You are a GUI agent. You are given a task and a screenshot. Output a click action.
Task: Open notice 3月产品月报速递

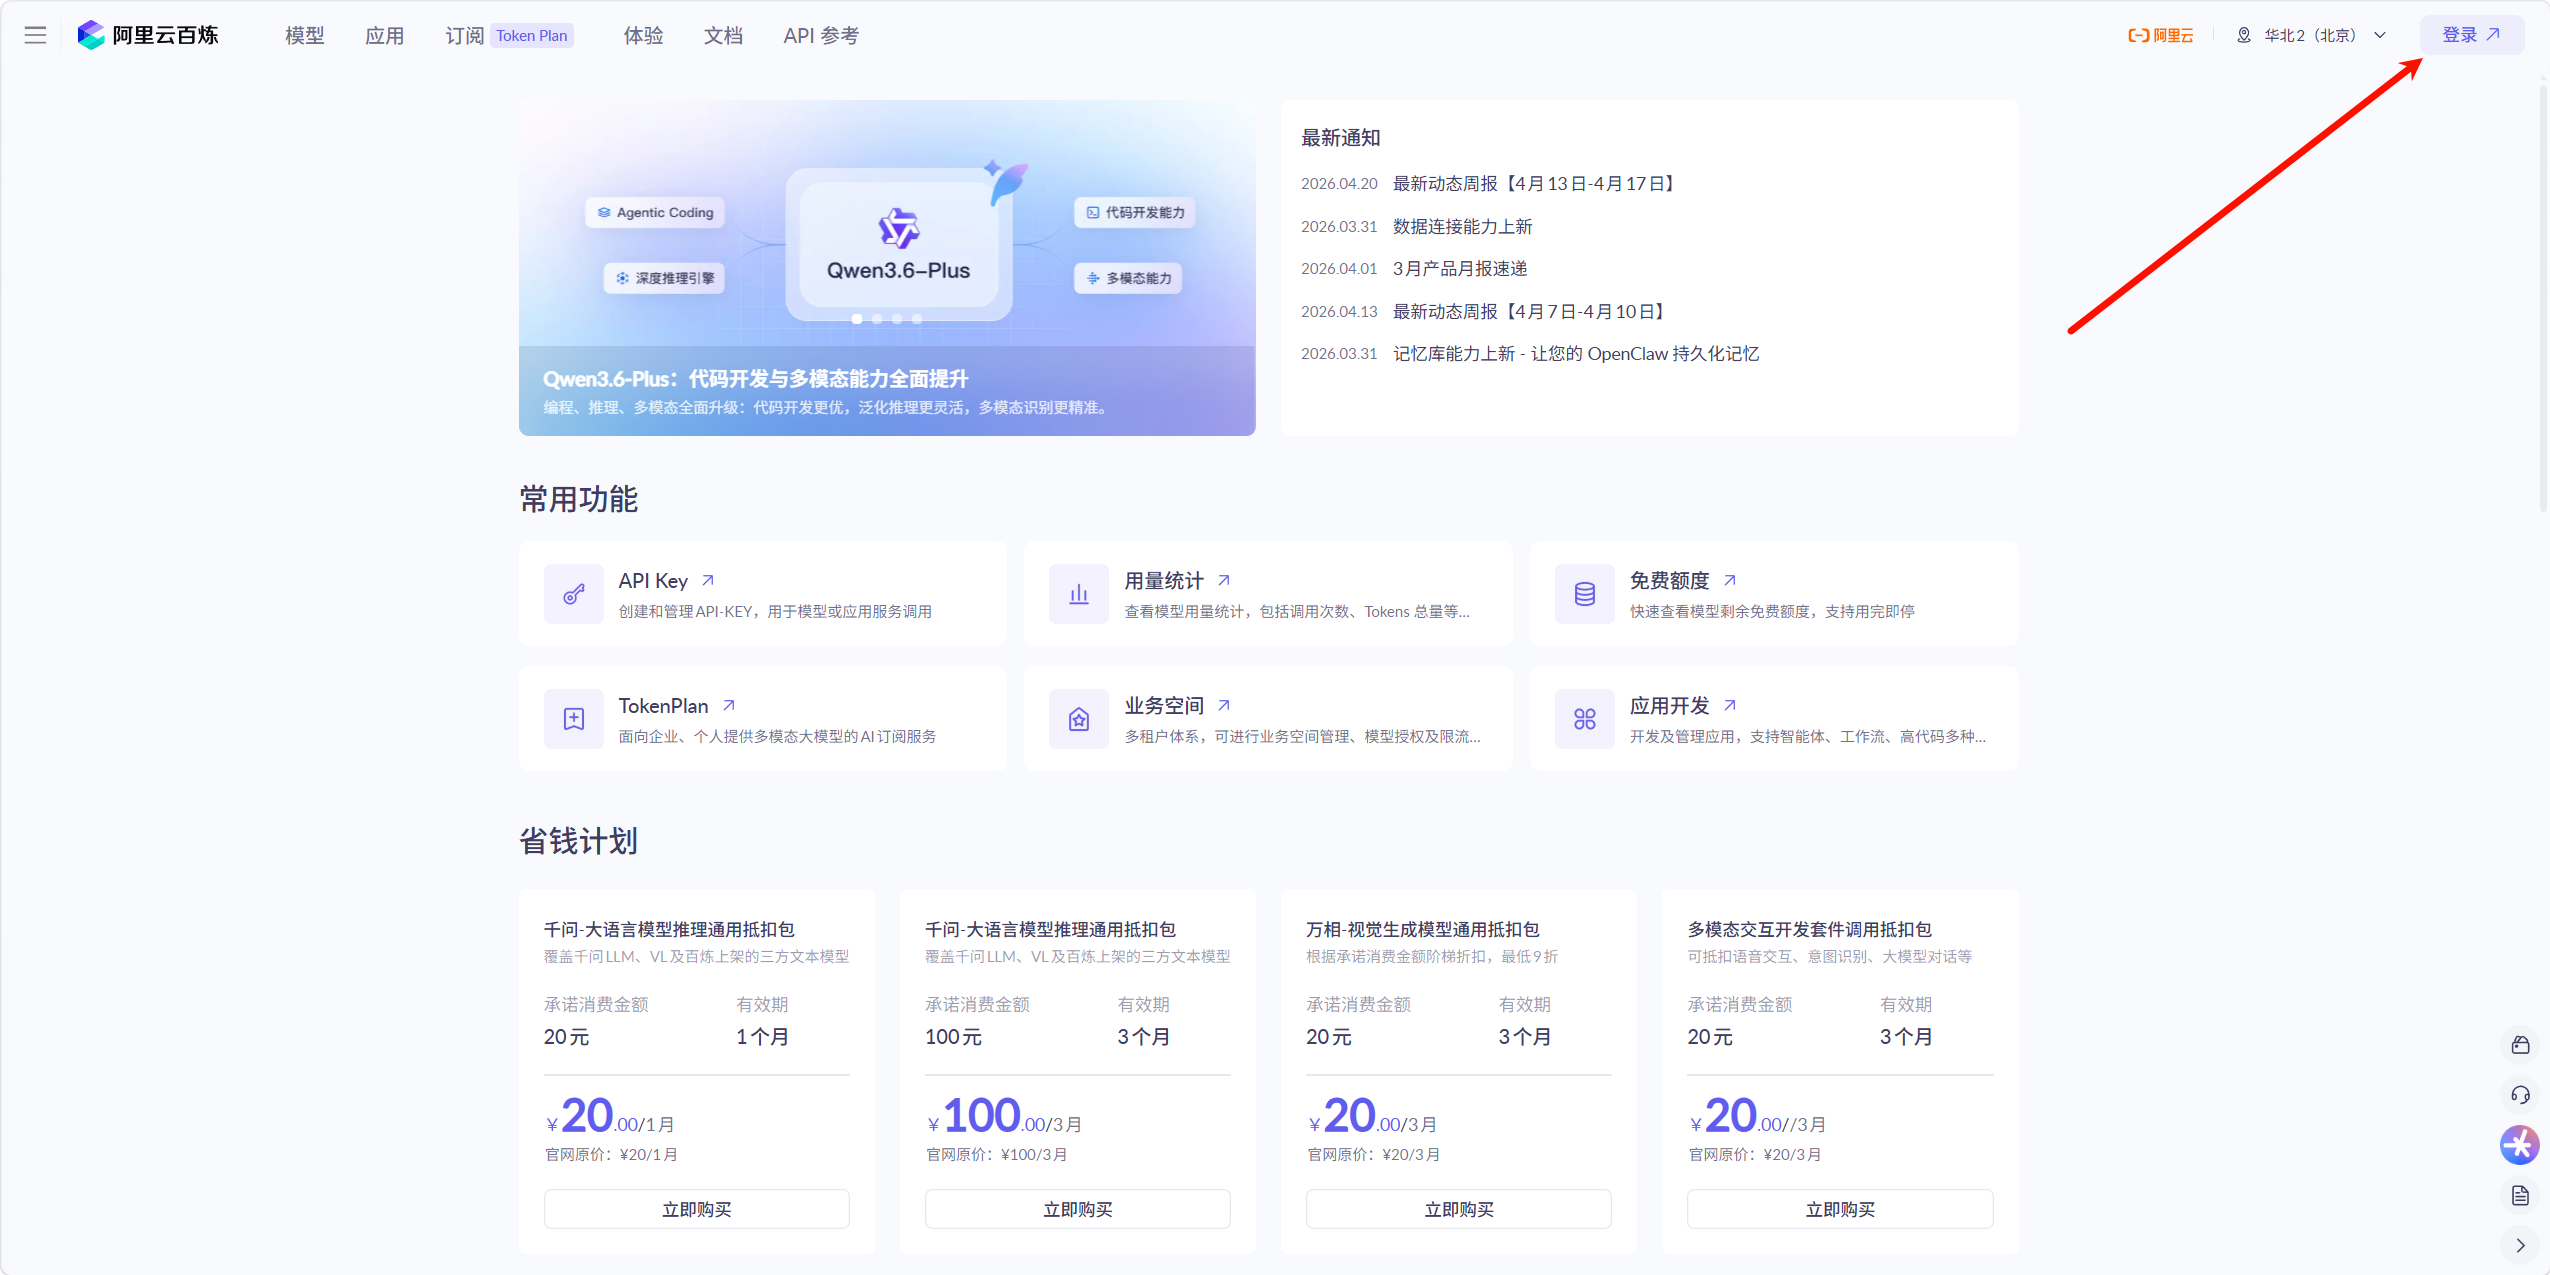[1460, 269]
